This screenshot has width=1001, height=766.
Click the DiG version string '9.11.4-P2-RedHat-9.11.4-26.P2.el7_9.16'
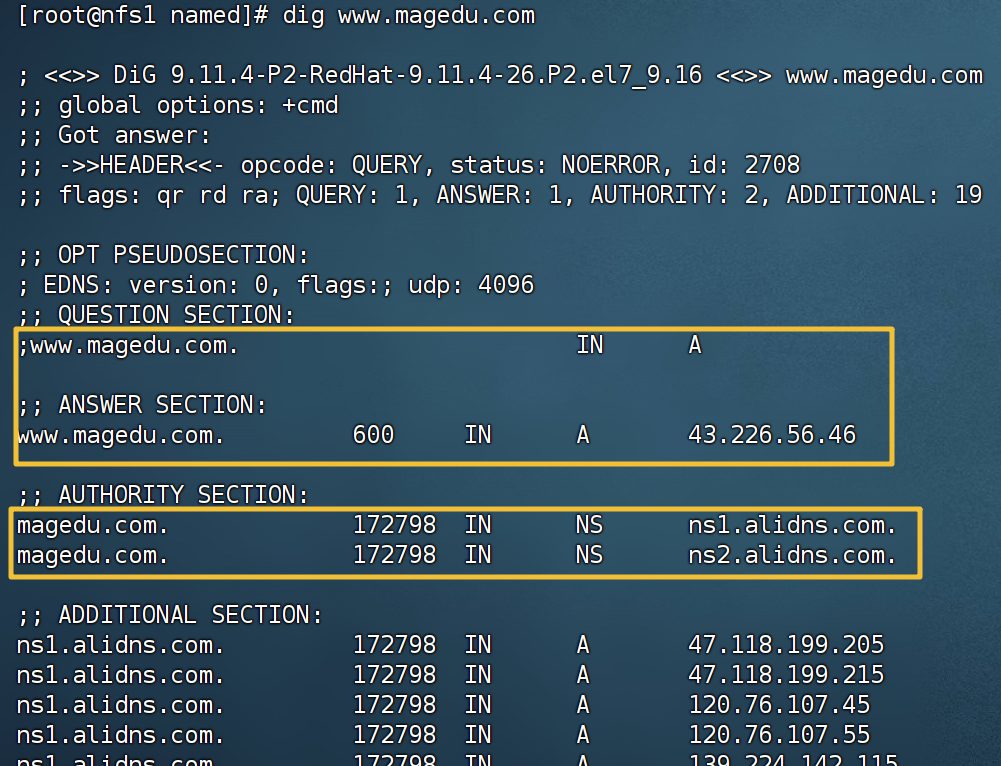tap(436, 75)
